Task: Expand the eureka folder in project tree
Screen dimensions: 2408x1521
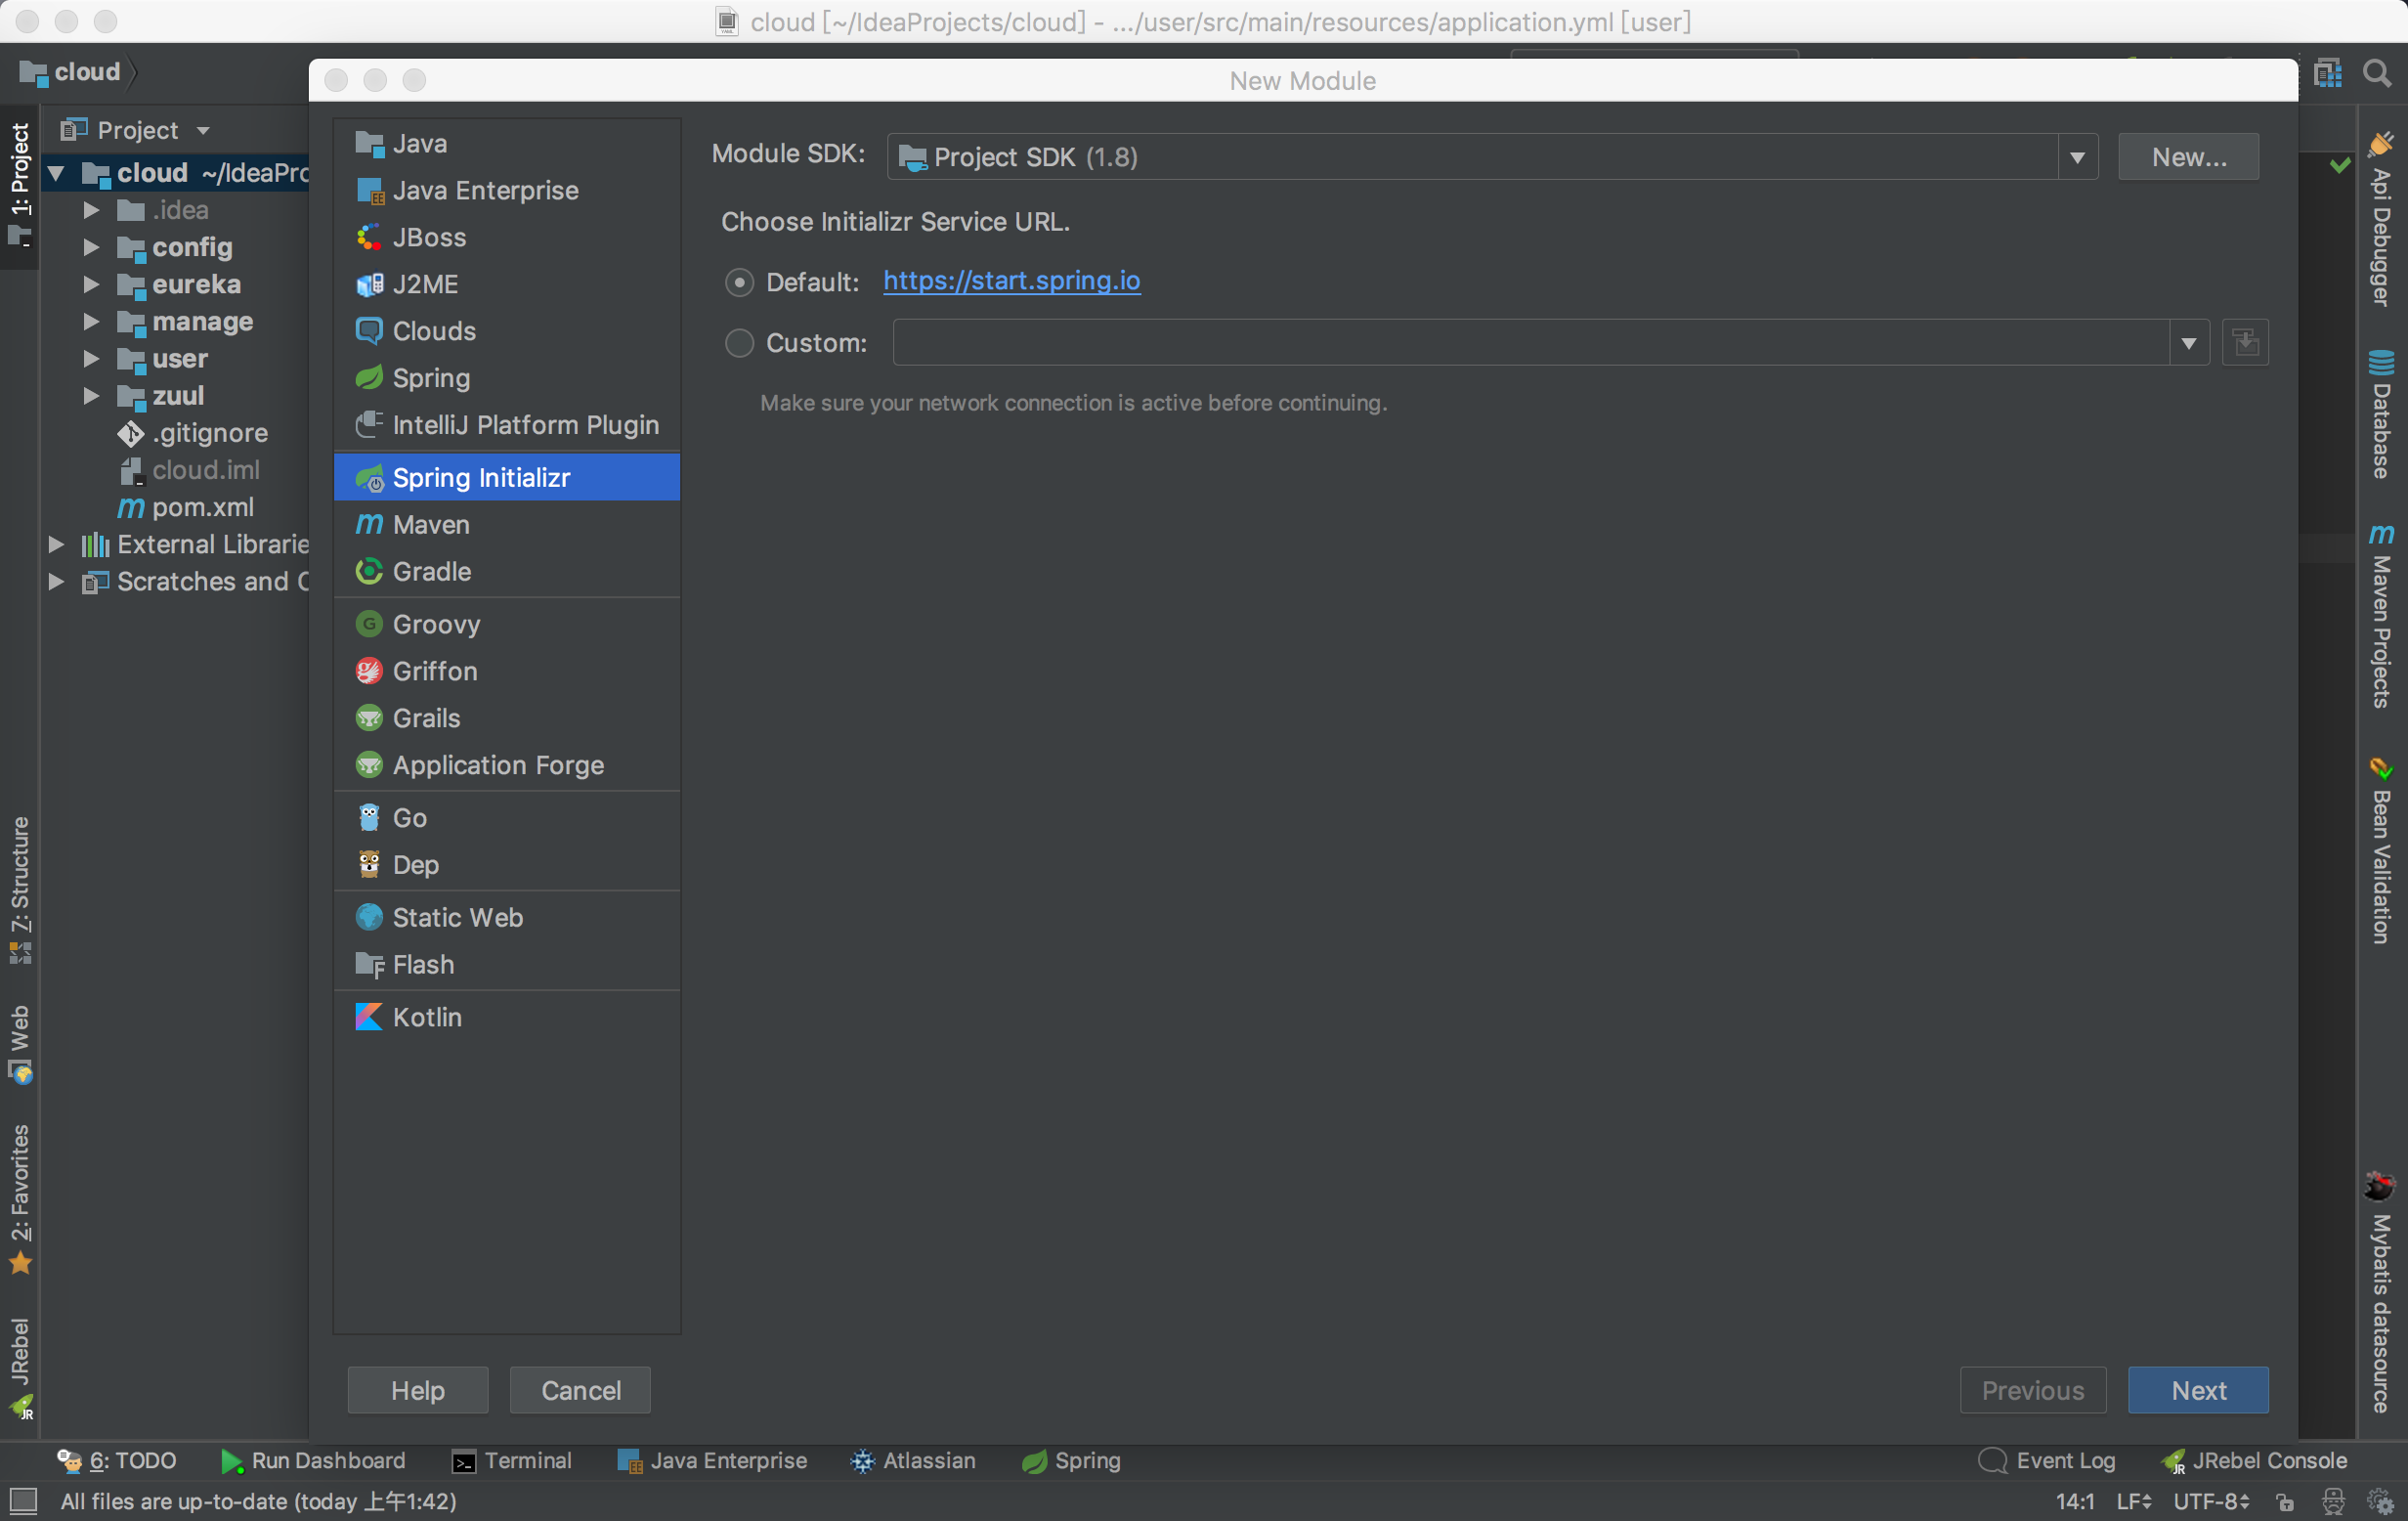Action: 91,285
